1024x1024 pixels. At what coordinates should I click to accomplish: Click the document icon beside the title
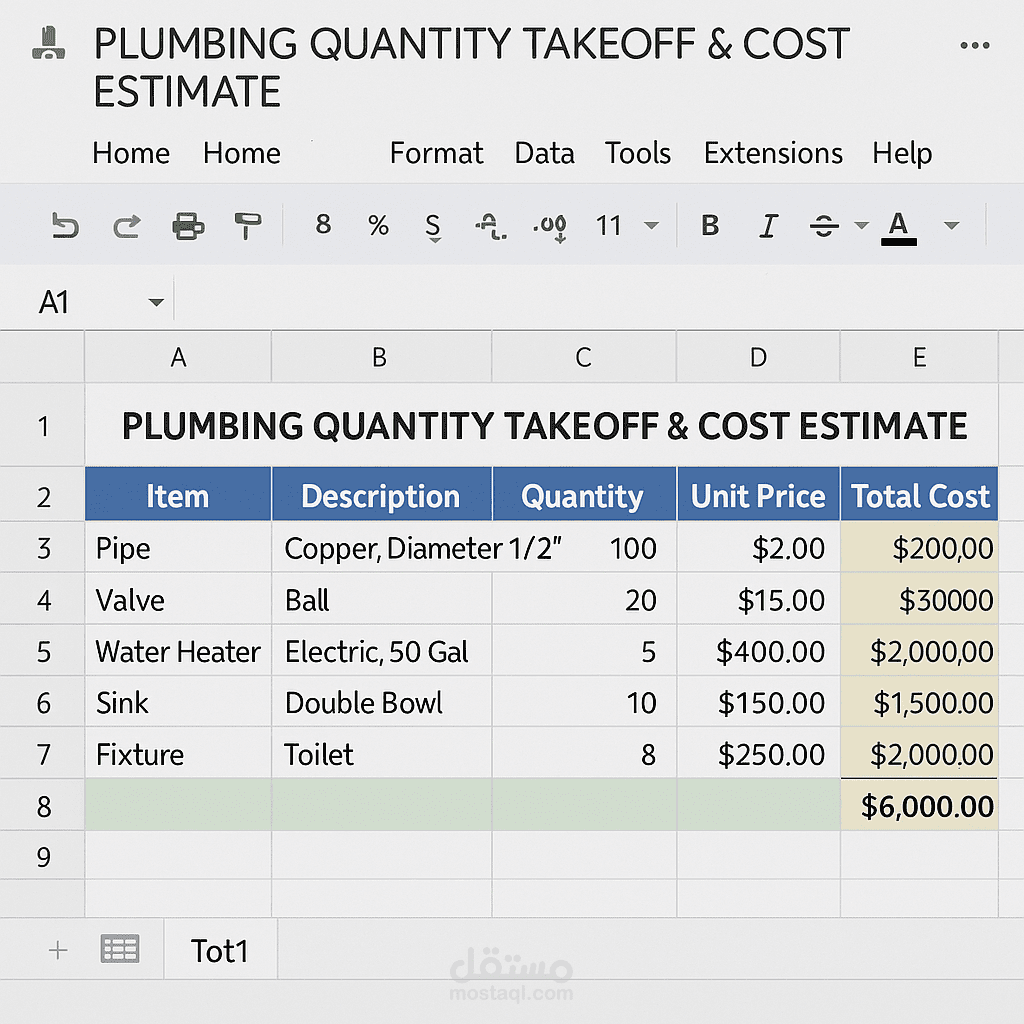(48, 43)
